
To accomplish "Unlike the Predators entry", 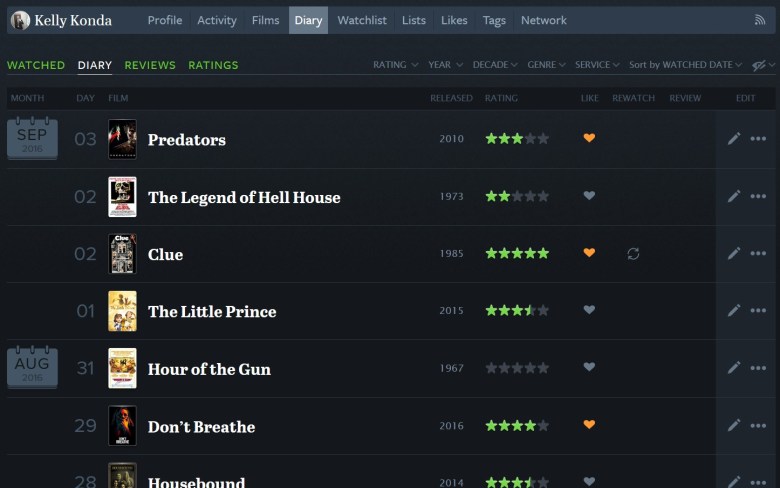I will click(x=589, y=138).
